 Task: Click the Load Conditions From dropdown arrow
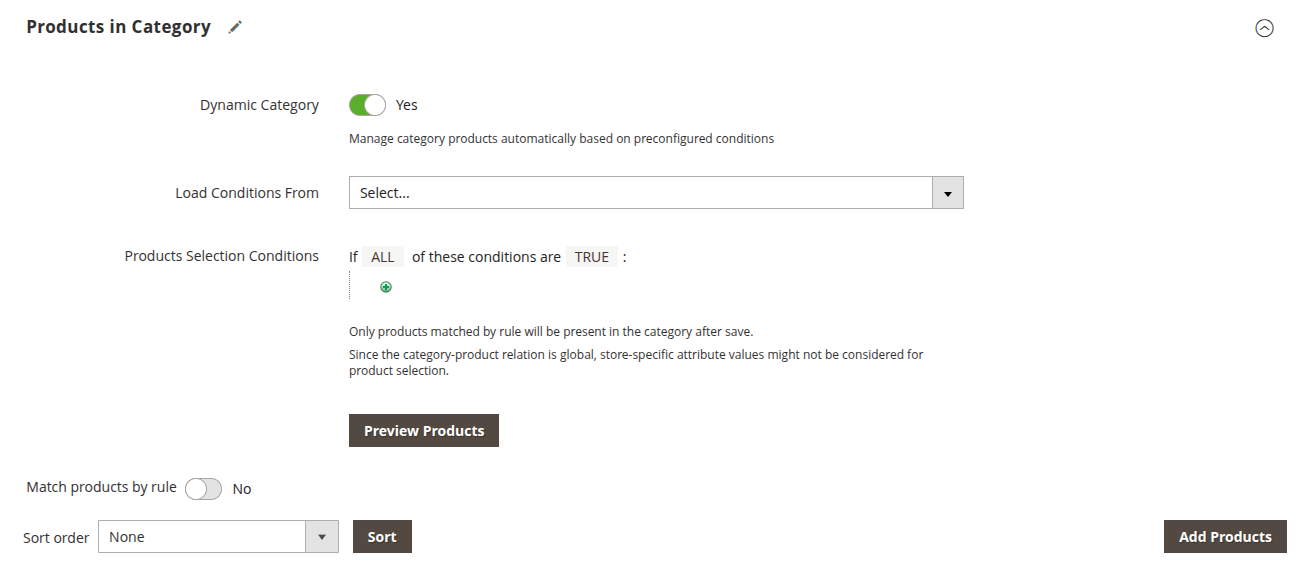947,193
